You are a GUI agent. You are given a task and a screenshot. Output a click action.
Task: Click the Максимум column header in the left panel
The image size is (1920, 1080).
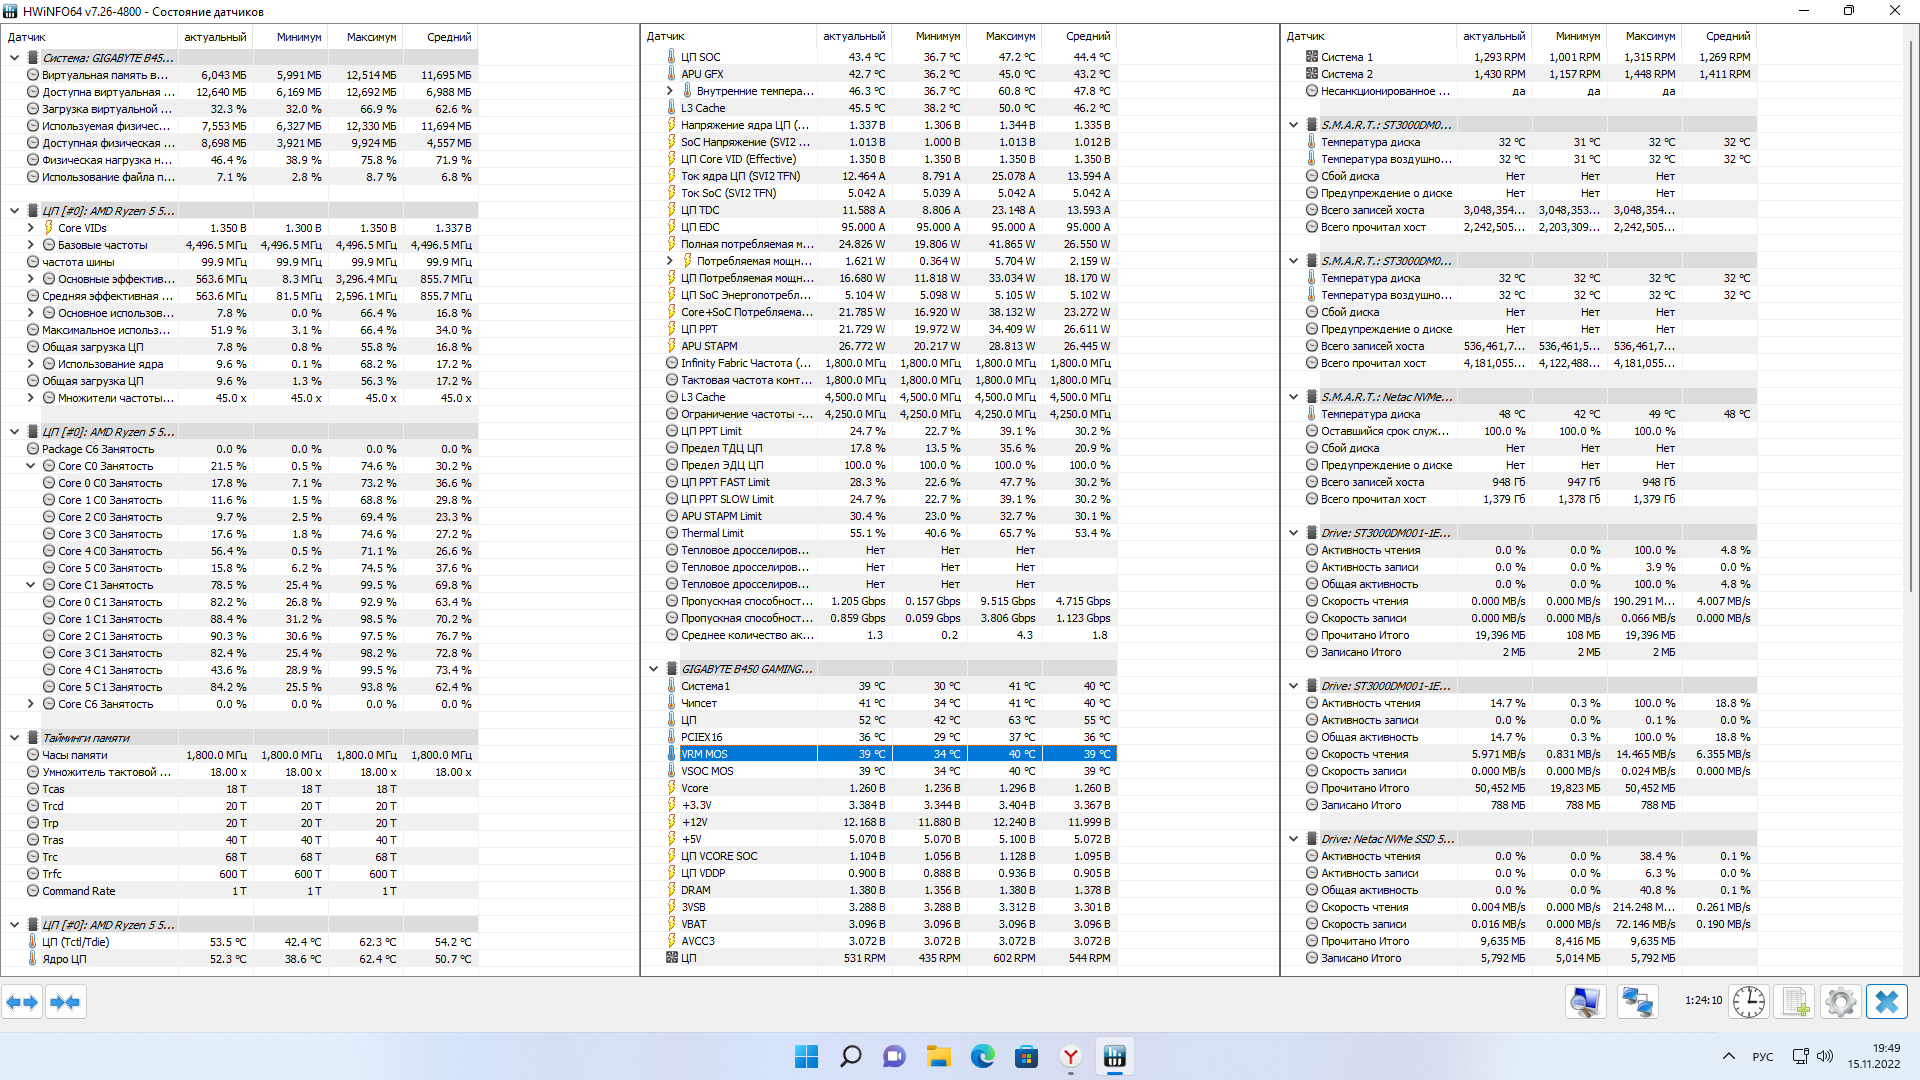371,37
